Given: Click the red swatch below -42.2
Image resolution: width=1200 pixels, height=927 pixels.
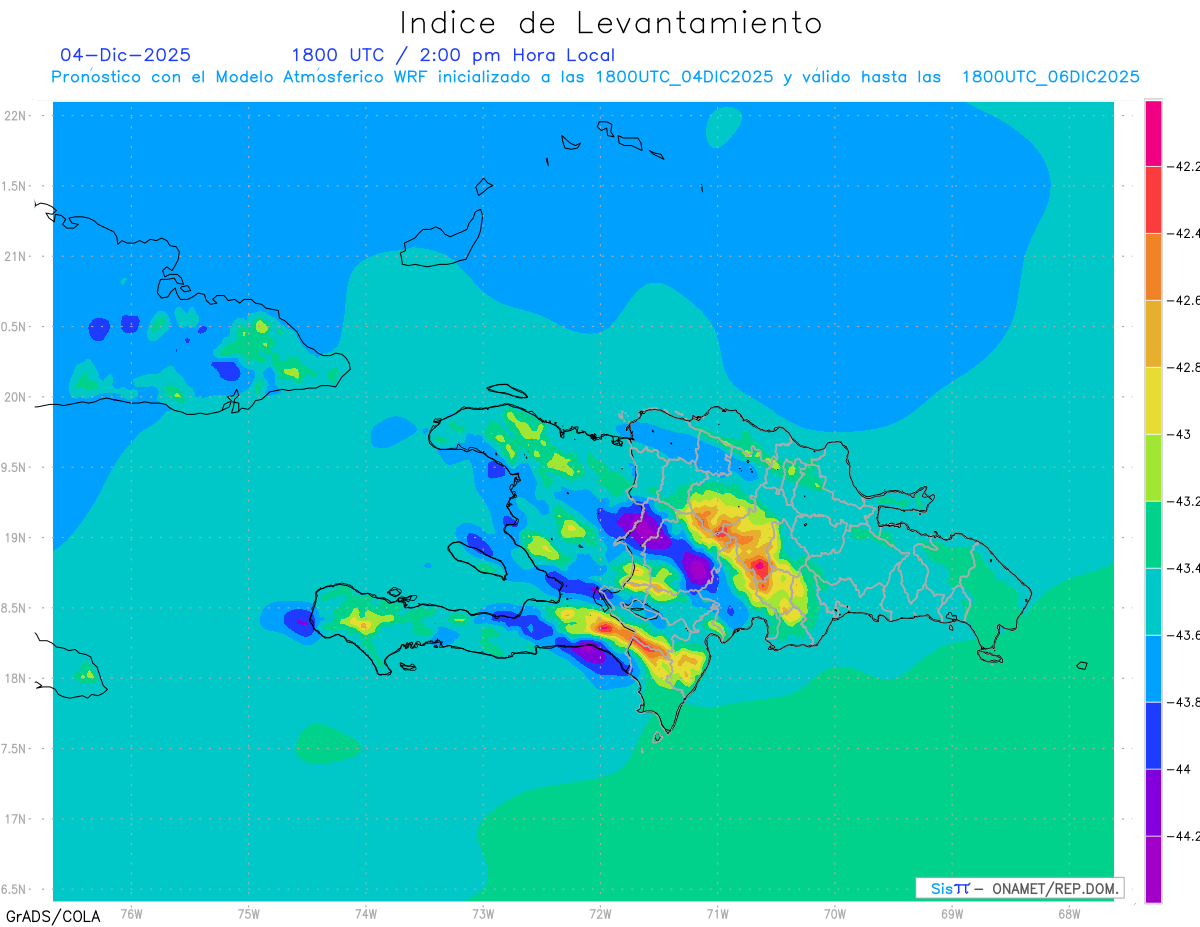Looking at the screenshot, I should 1153,199.
